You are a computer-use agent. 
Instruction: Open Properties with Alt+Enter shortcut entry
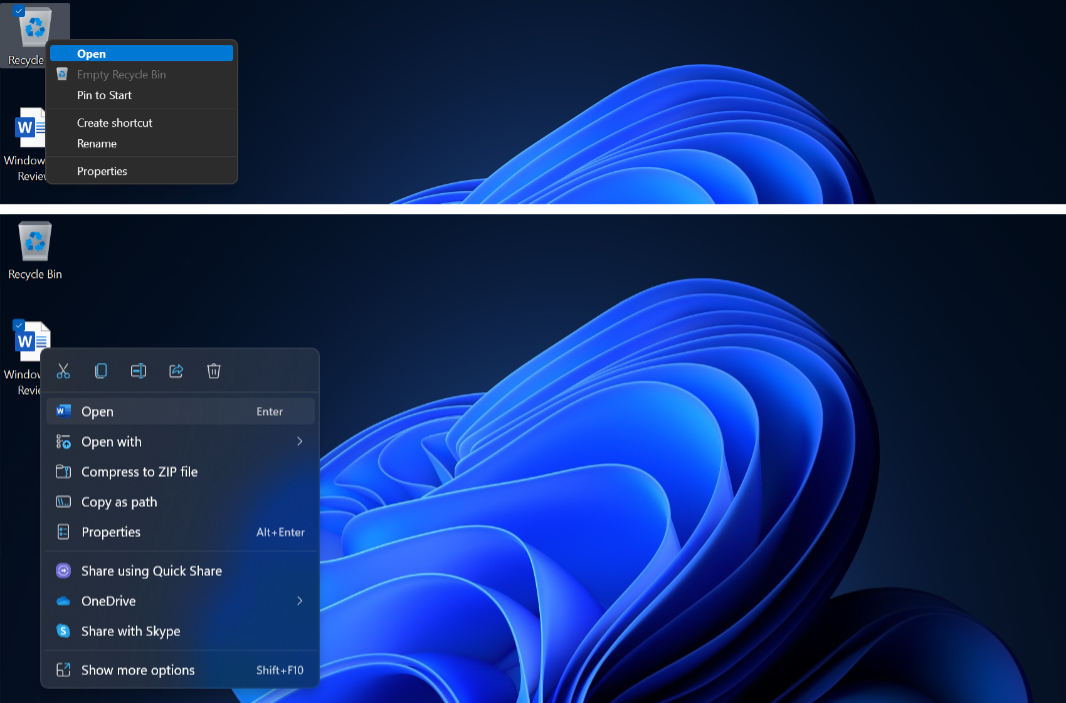tap(180, 532)
